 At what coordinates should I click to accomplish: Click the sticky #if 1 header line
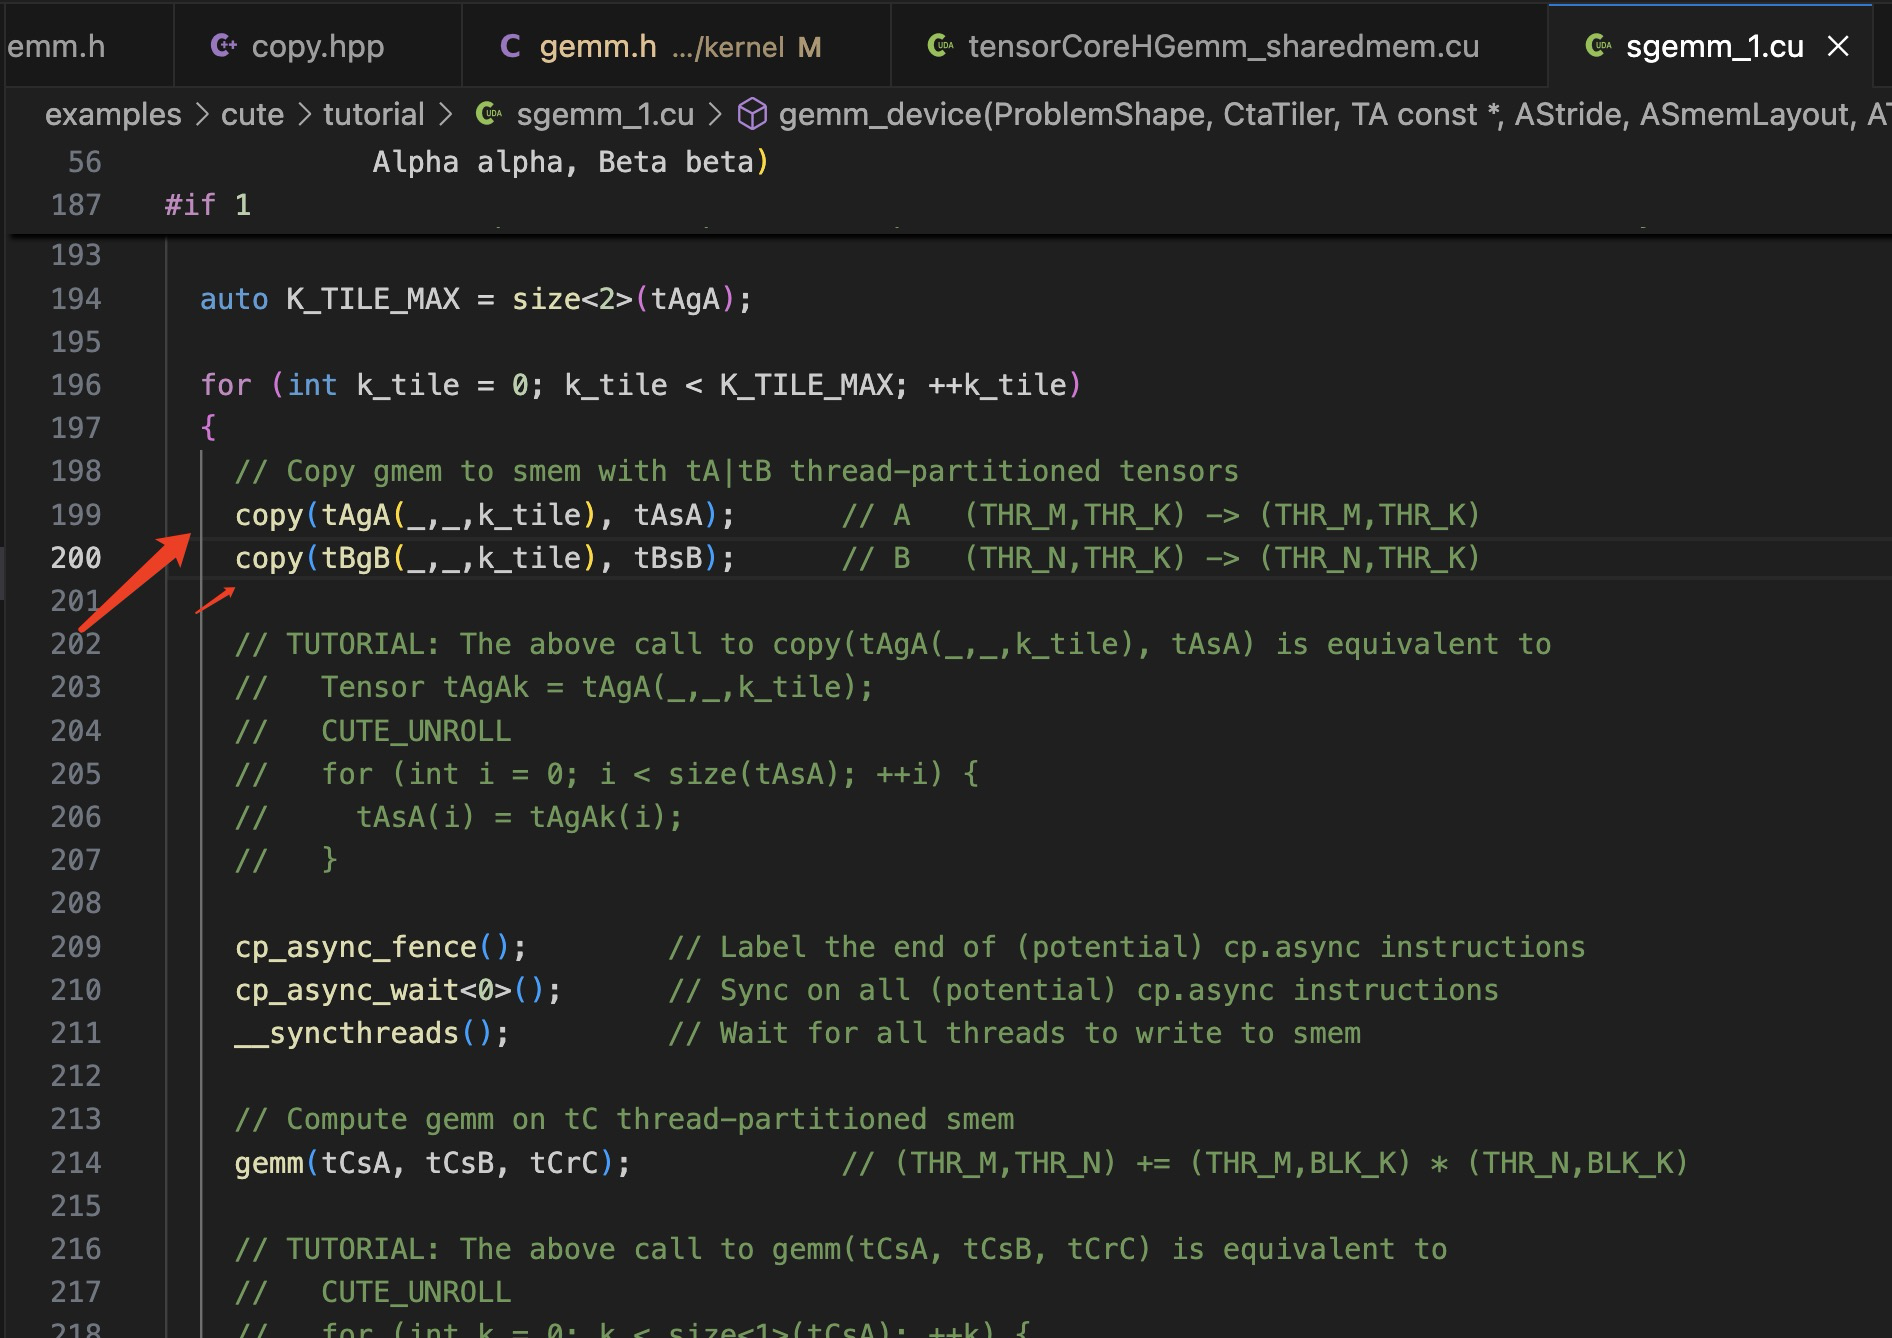coord(207,204)
